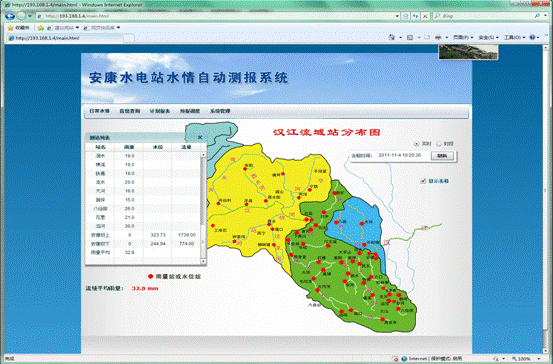Click the landscape photo thumbnail at top right
The image size is (553, 364).
tap(468, 52)
